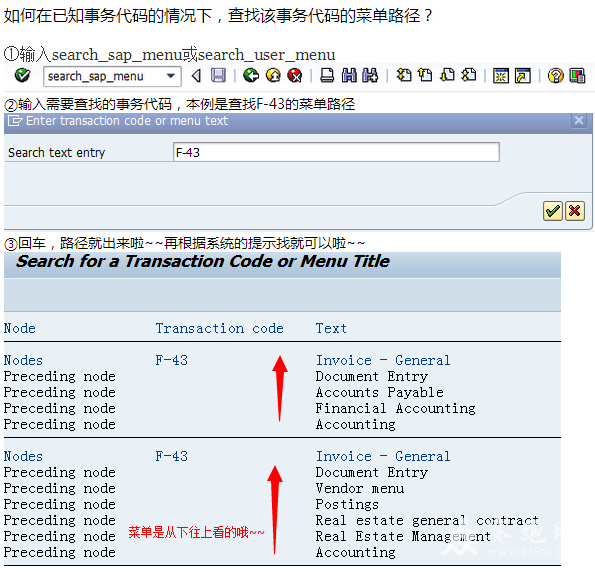Close the Enter transaction code dialog
Image resolution: width=595 pixels, height=572 pixels.
click(579, 121)
